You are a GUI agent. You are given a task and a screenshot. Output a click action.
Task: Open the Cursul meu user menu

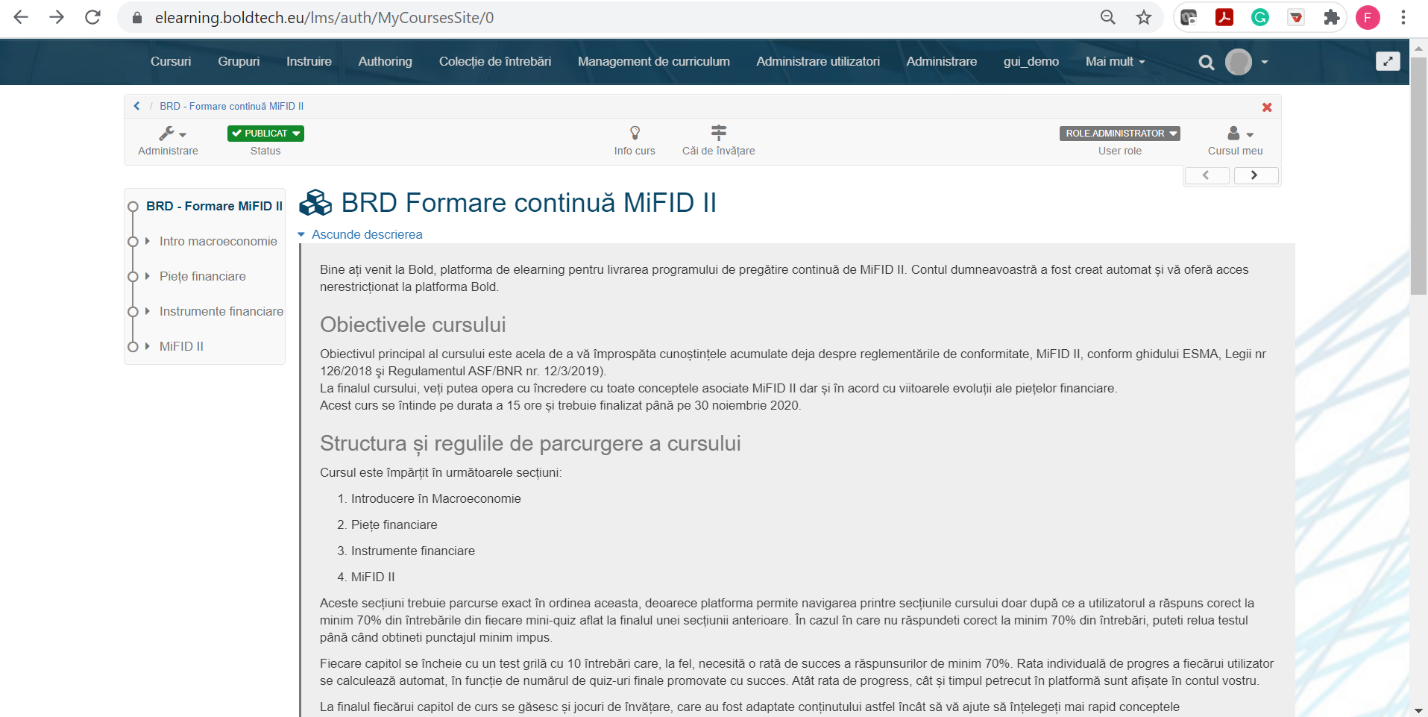1236,140
